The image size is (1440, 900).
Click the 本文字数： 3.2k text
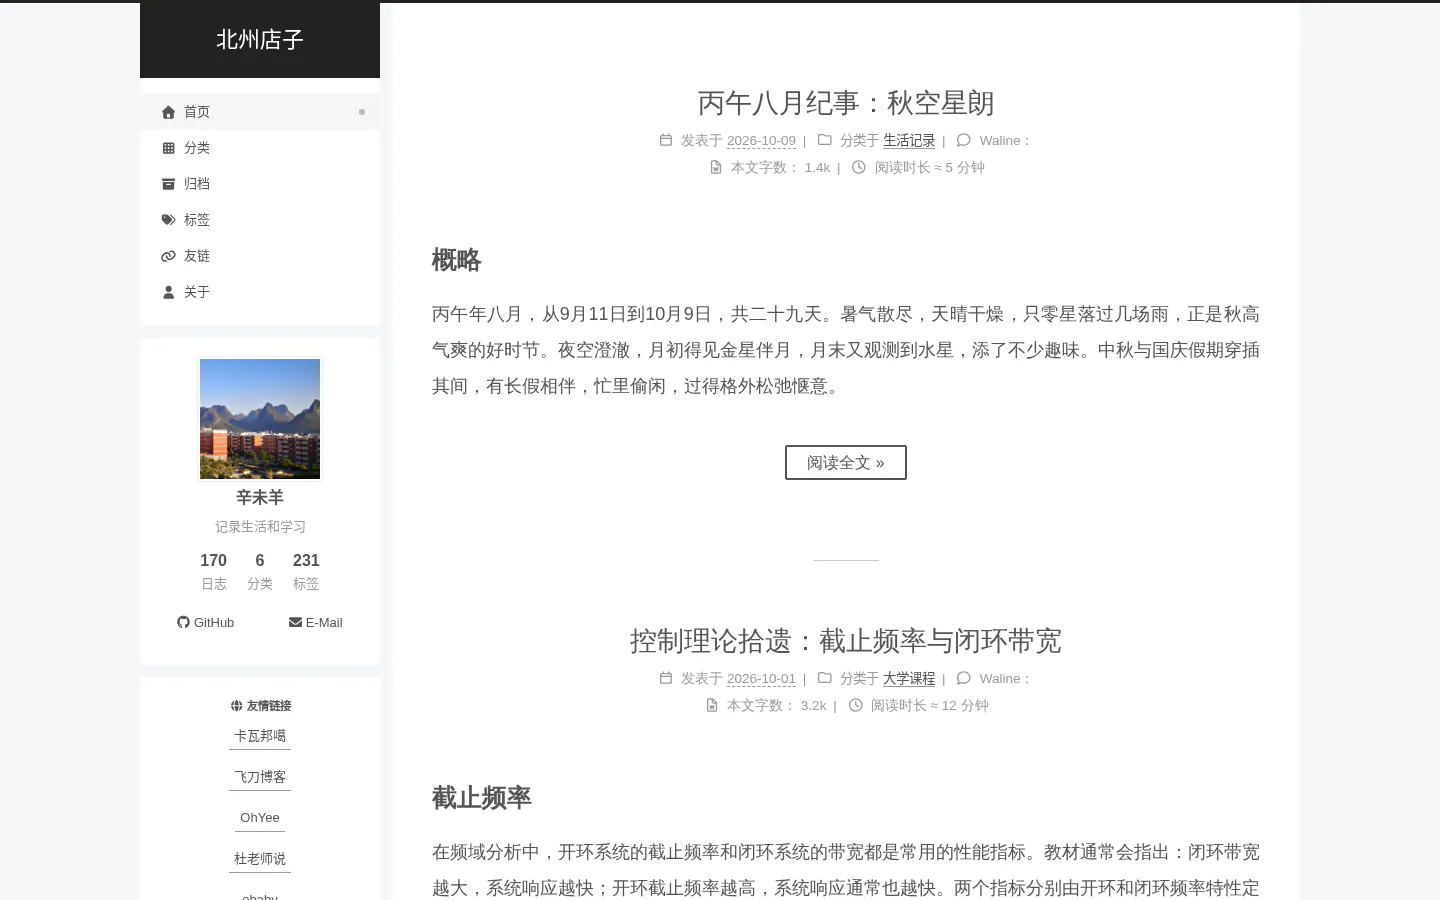coord(776,706)
